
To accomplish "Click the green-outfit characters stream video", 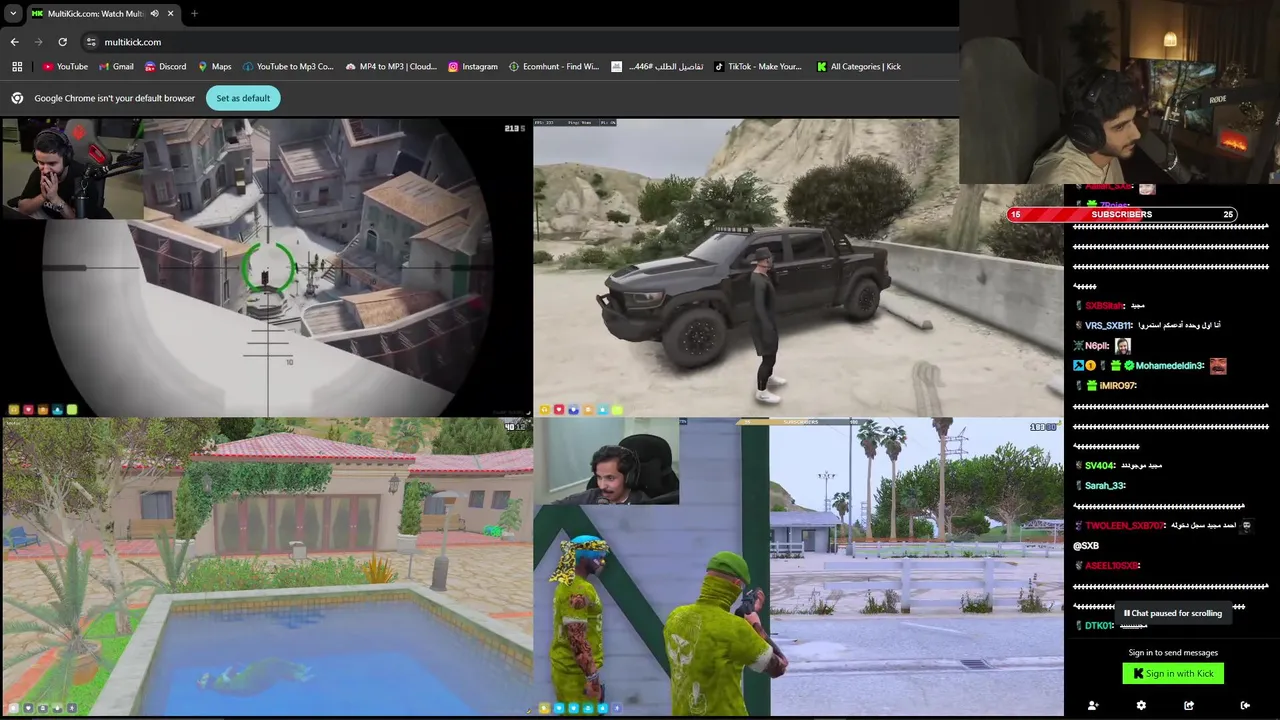I will [798, 566].
